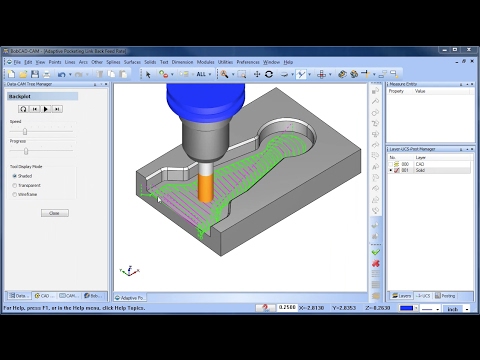Click the Paste clipboard icon

[123, 74]
